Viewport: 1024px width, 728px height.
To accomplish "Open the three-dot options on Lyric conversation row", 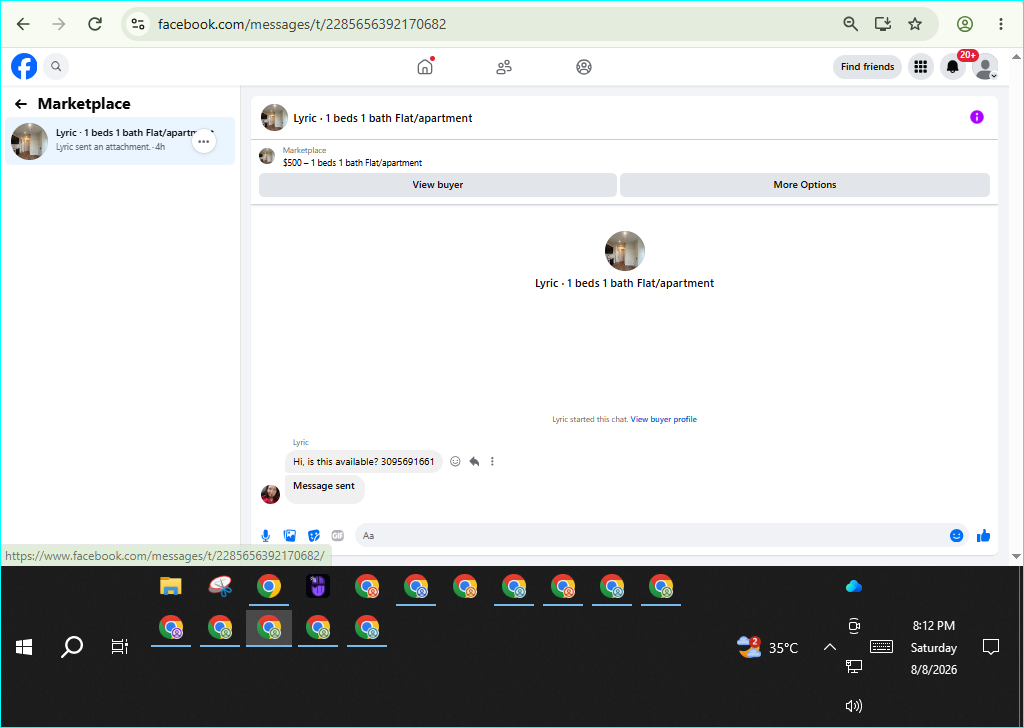I will coord(204,141).
